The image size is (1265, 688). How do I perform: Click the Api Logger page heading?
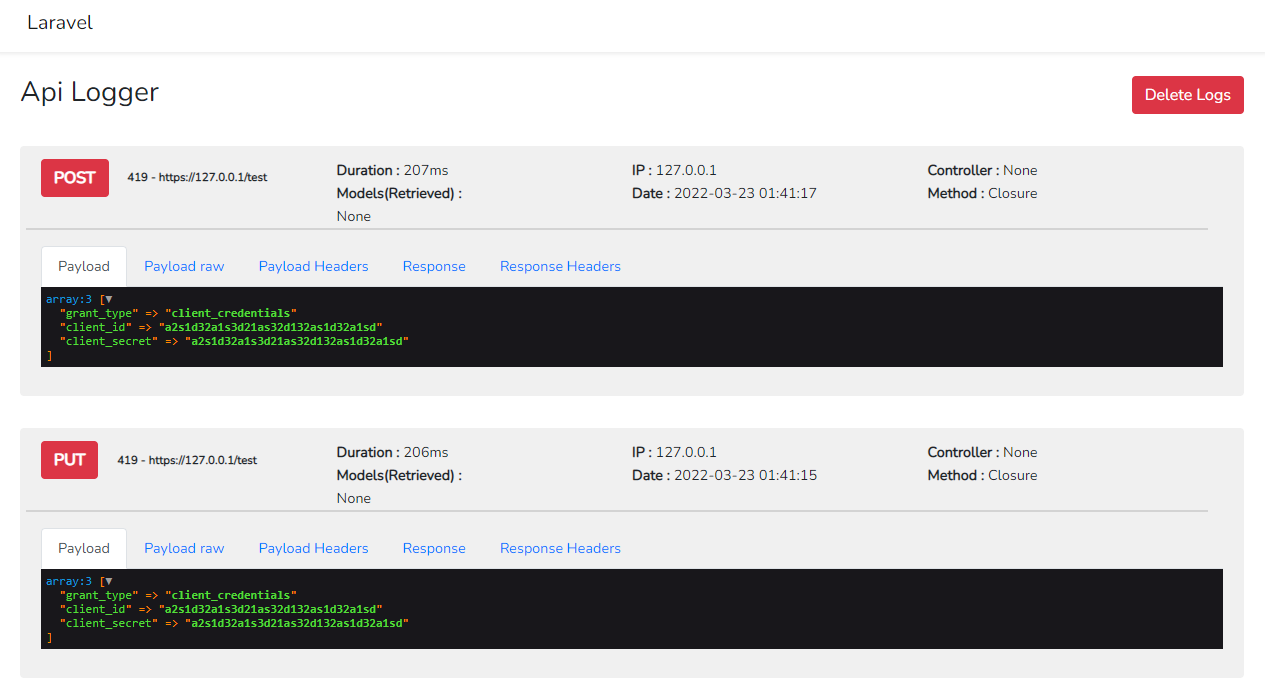pos(89,92)
